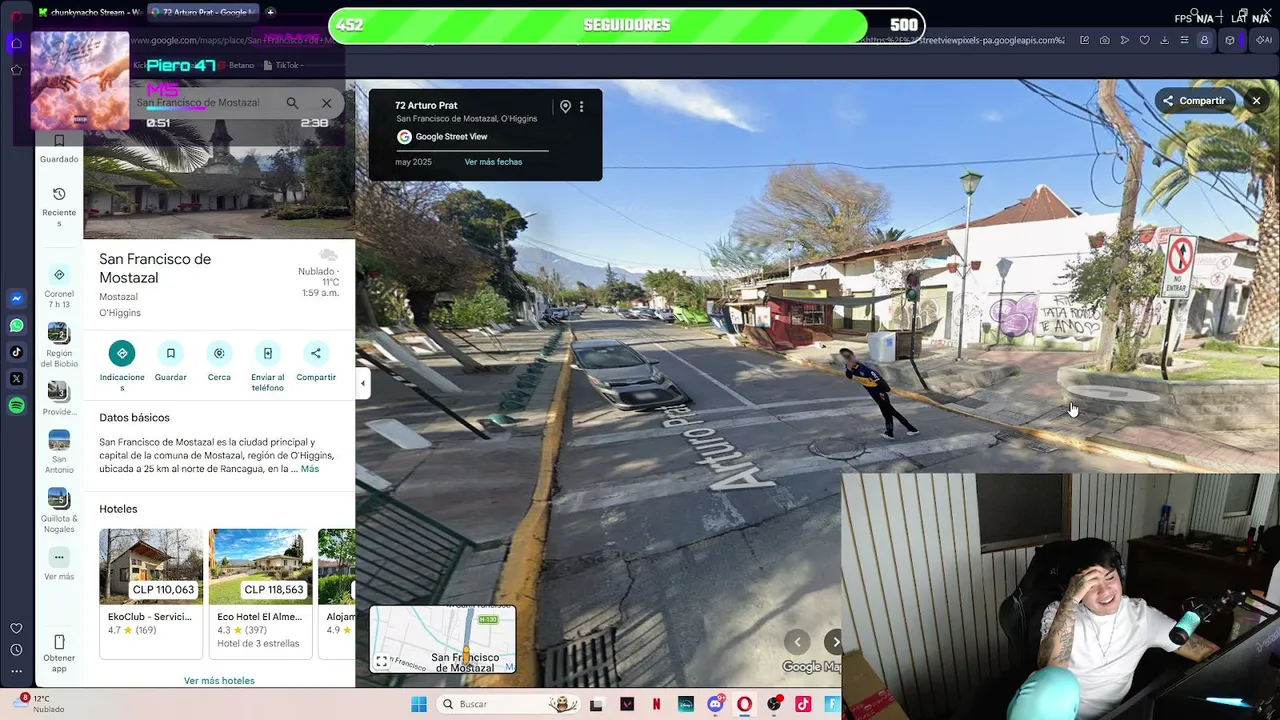Open the Recientes history panel
Screen dimensions: 1280x720
(x=59, y=207)
